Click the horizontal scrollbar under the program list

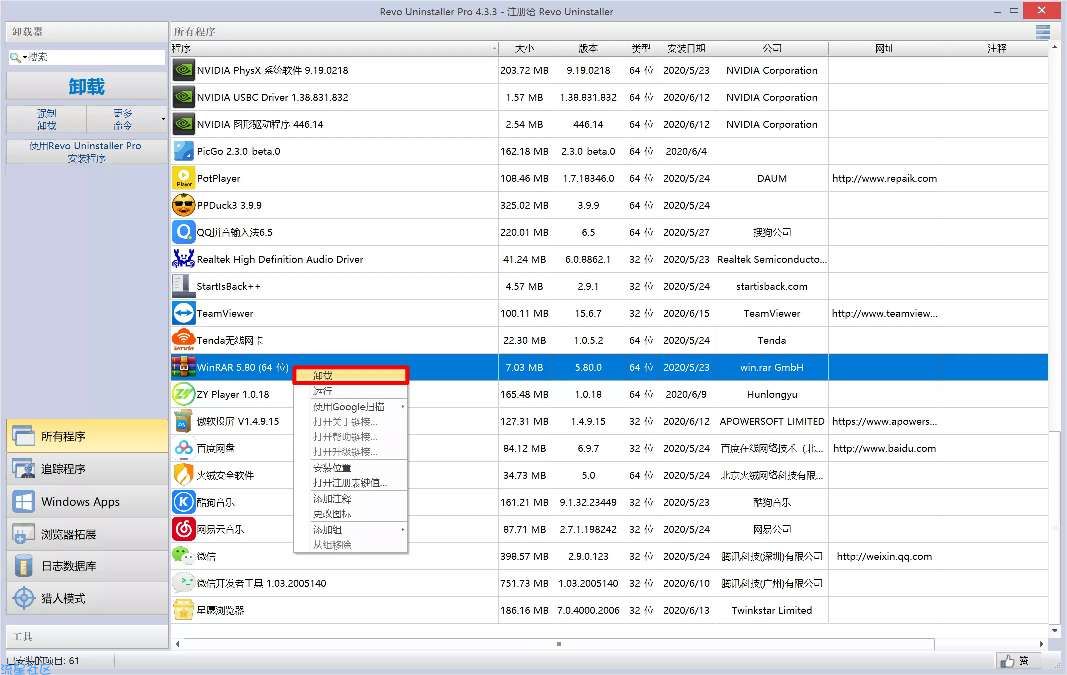pyautogui.click(x=559, y=644)
